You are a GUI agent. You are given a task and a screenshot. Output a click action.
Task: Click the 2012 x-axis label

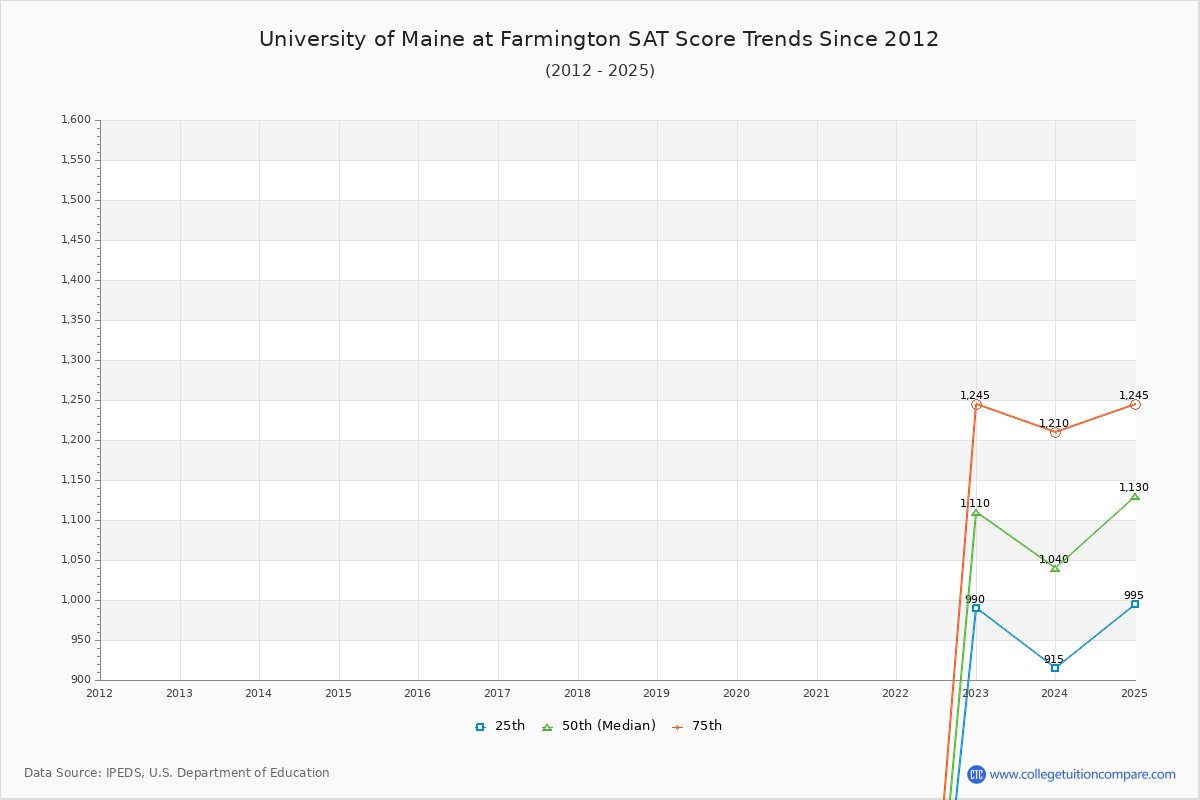pos(100,692)
